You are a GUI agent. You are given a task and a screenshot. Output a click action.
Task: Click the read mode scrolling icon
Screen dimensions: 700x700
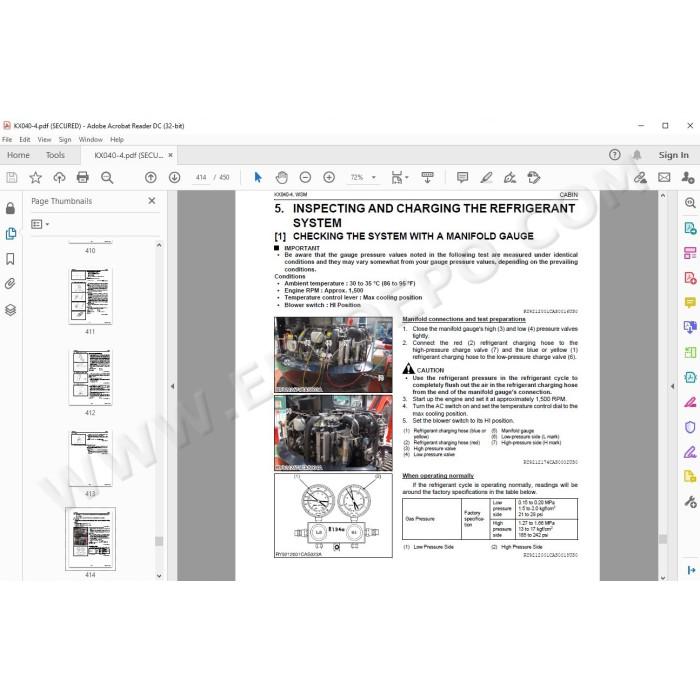(427, 177)
